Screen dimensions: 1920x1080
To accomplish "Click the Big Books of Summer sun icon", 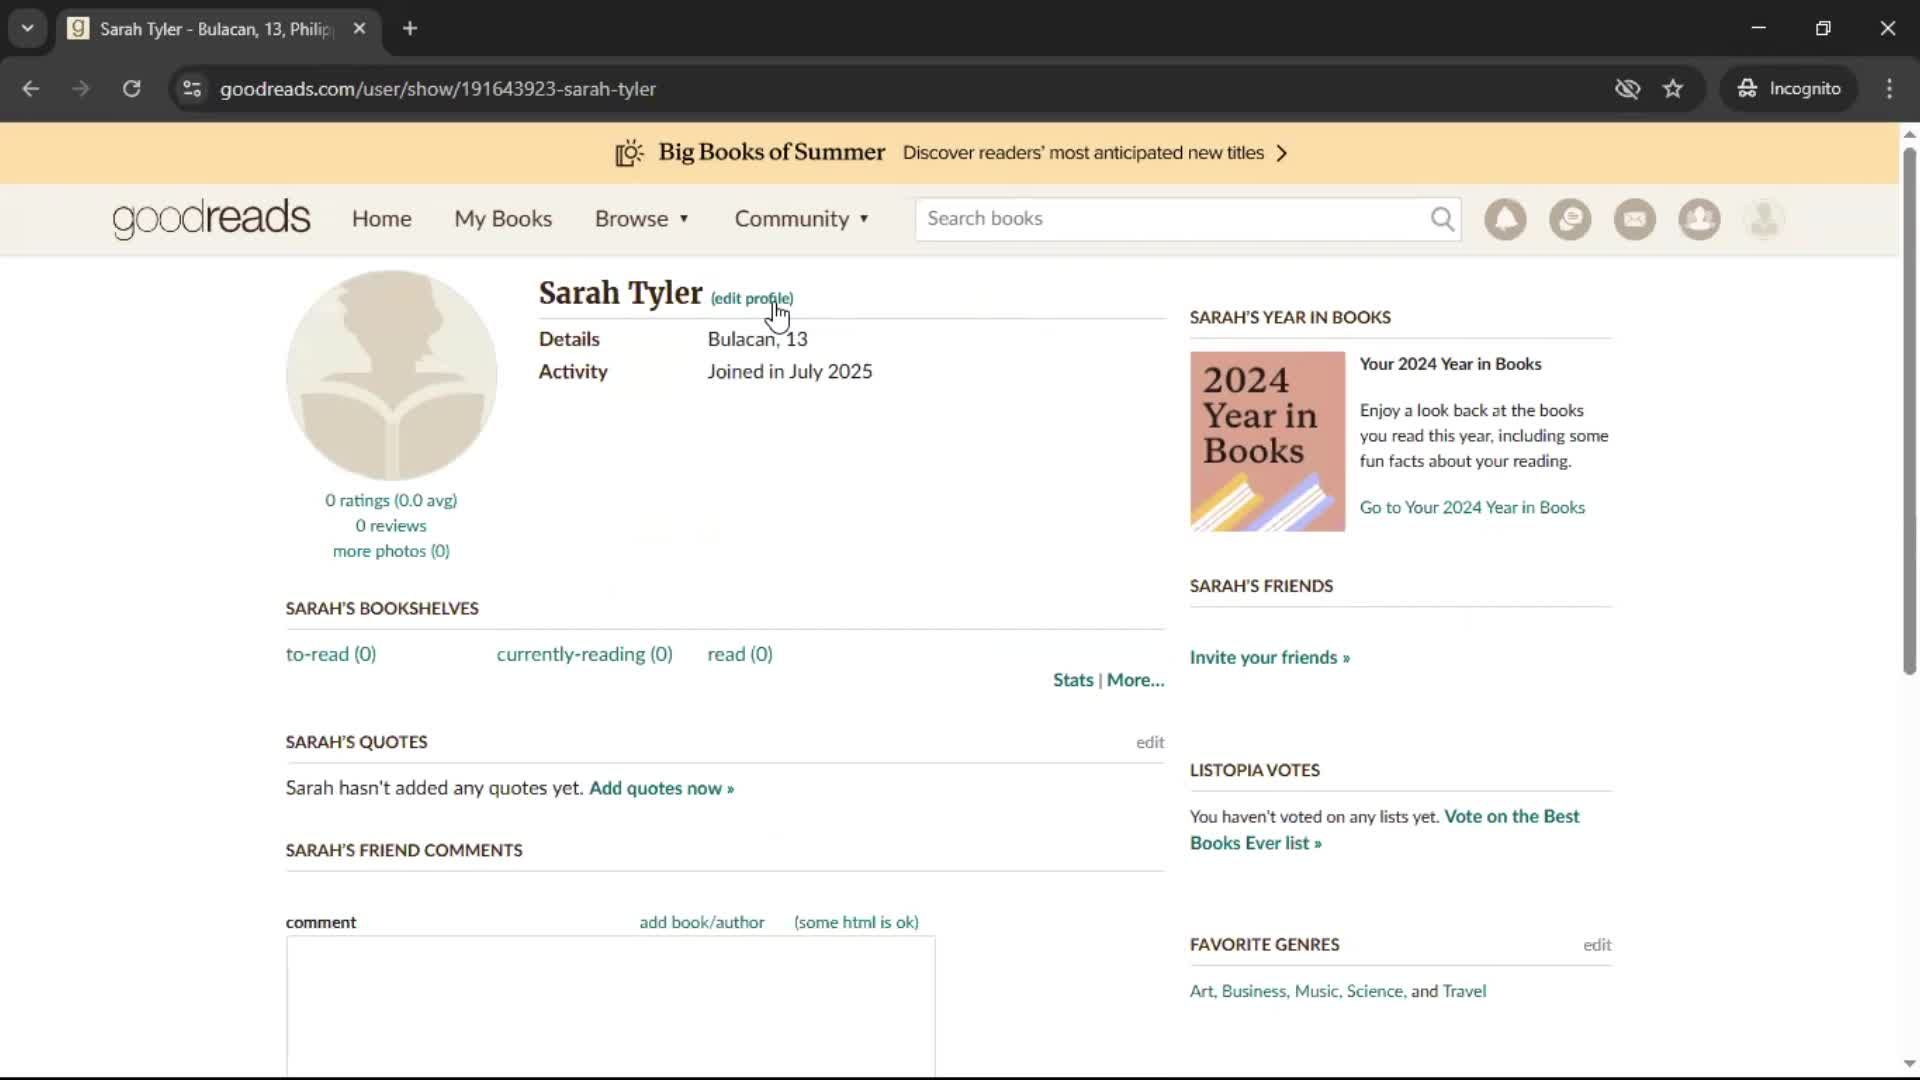I will click(x=629, y=153).
